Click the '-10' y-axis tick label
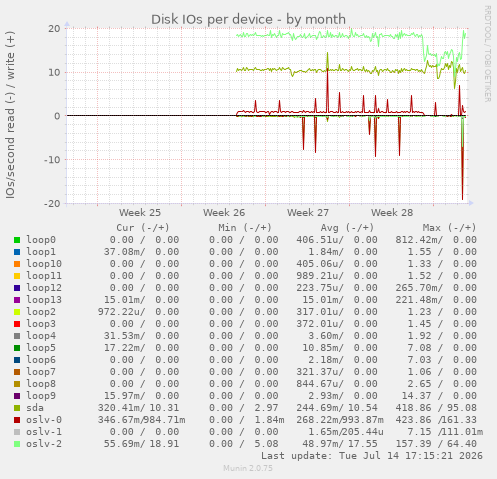The height and width of the screenshot is (479, 497). coord(52,160)
